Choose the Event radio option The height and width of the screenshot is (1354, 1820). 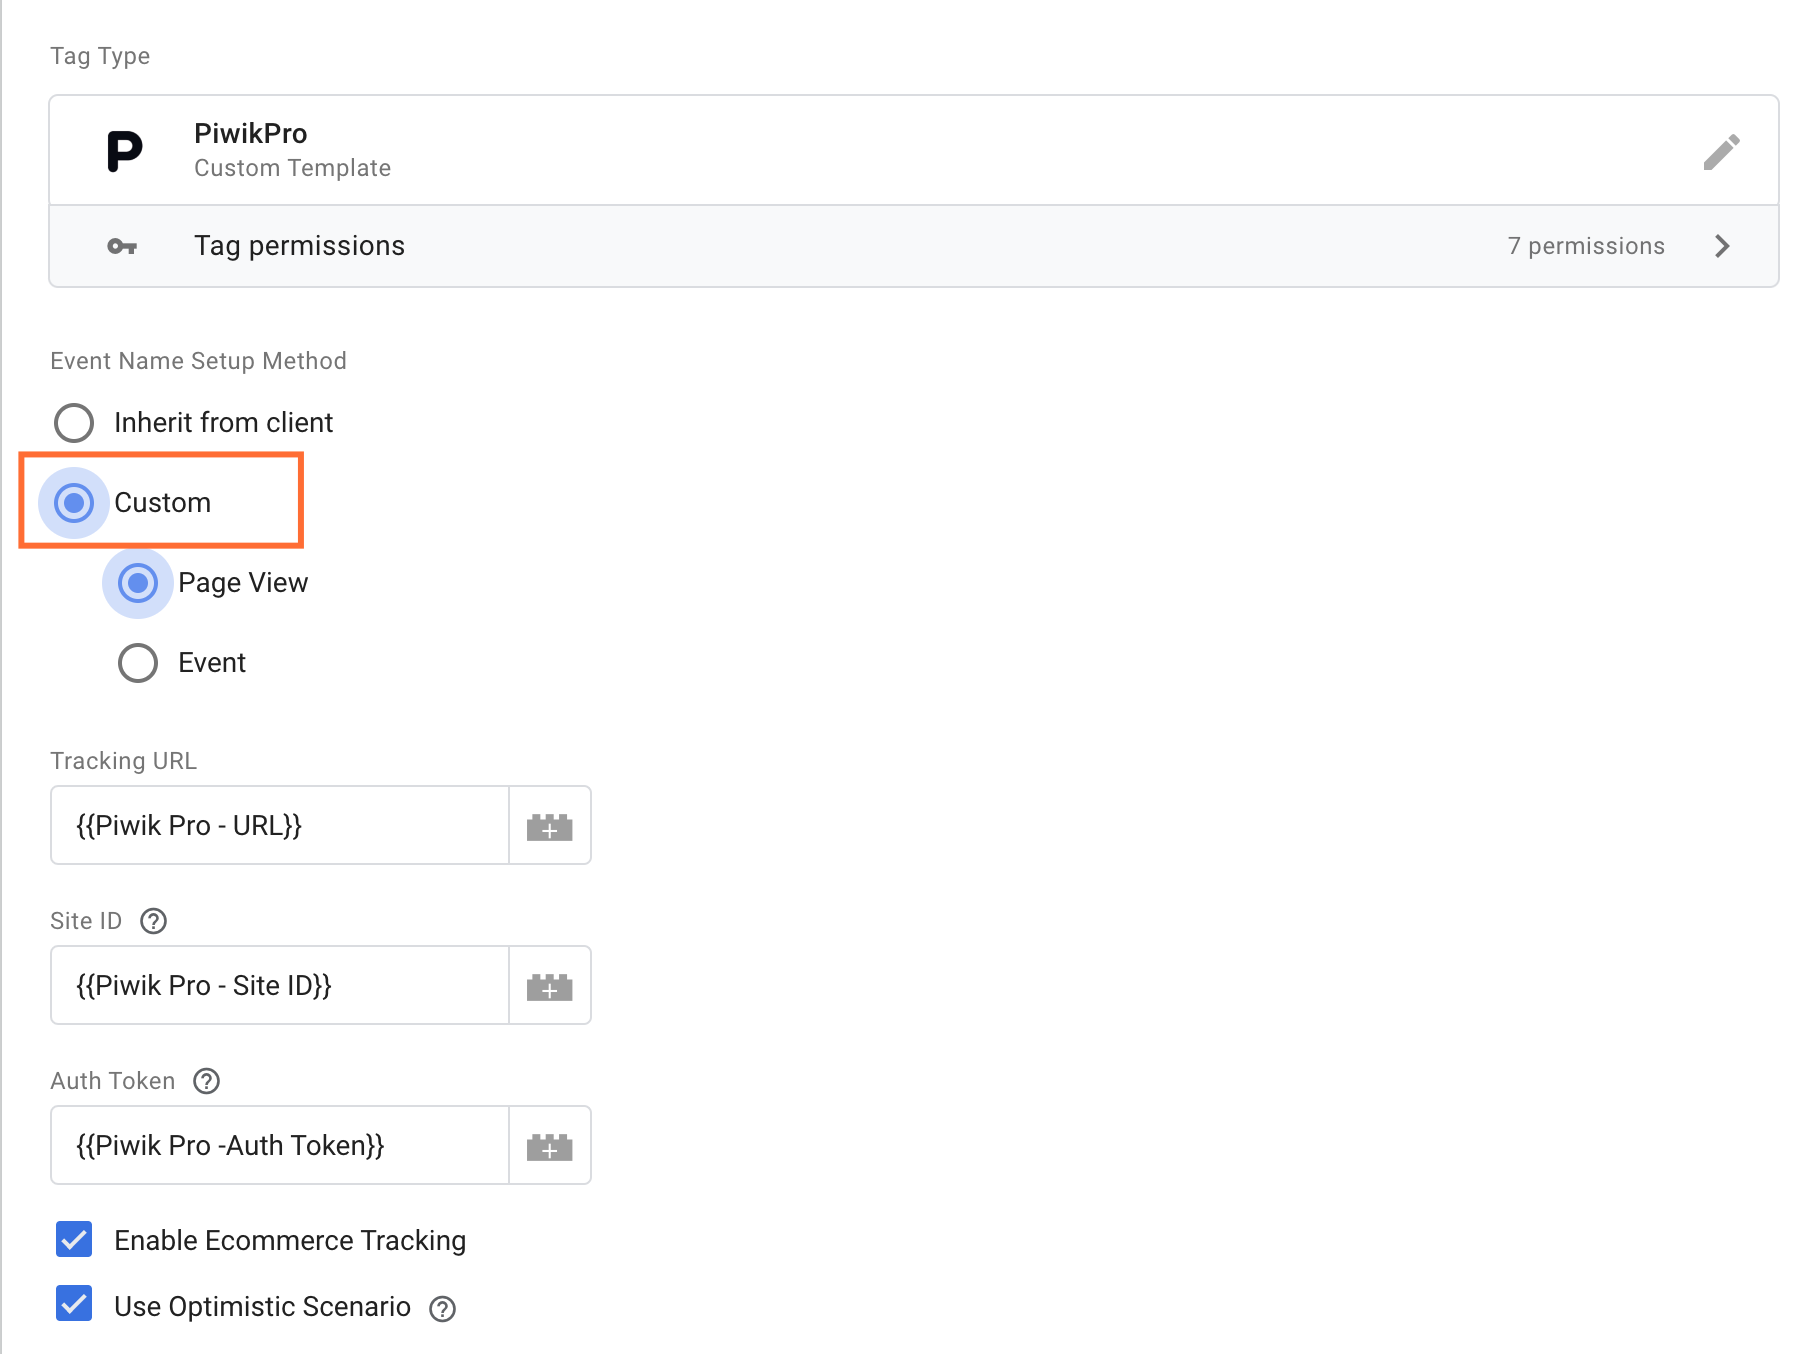click(138, 663)
